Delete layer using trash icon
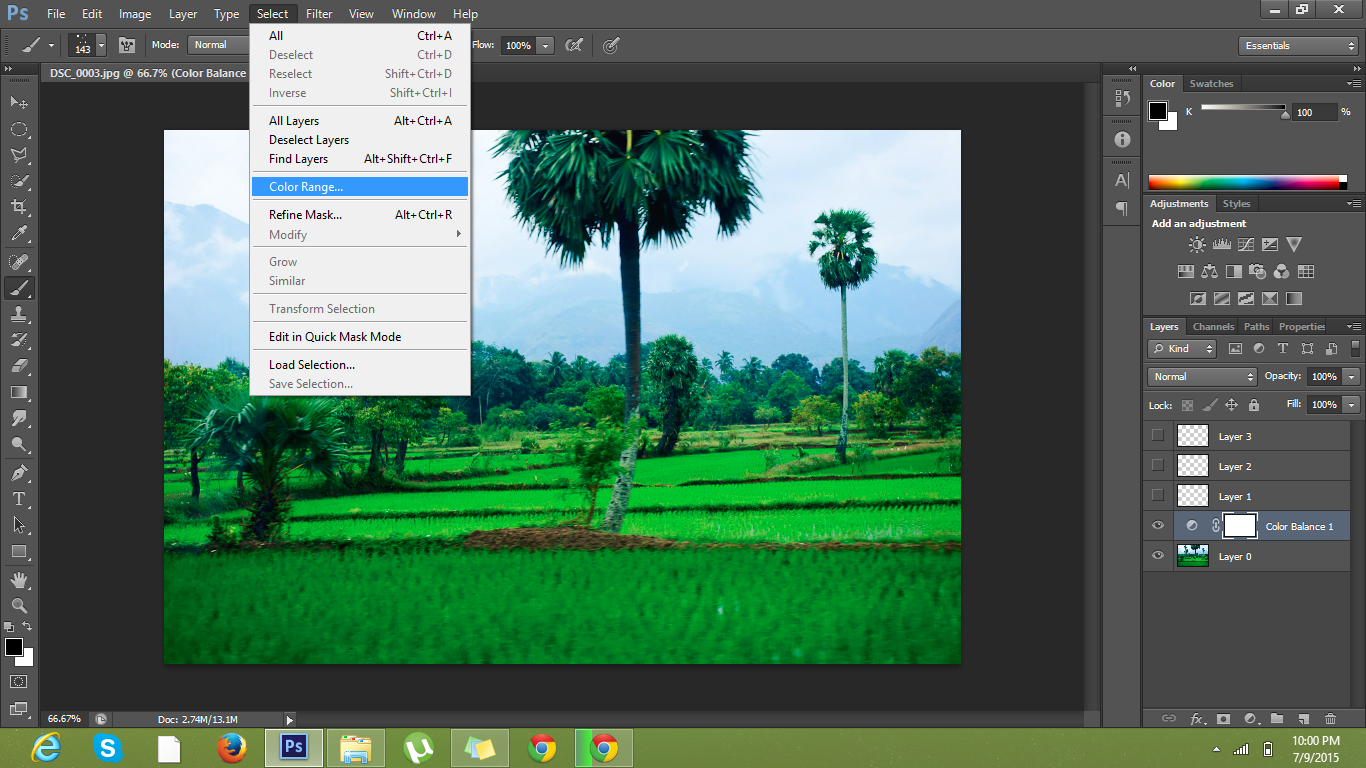The image size is (1366, 768). click(x=1330, y=718)
